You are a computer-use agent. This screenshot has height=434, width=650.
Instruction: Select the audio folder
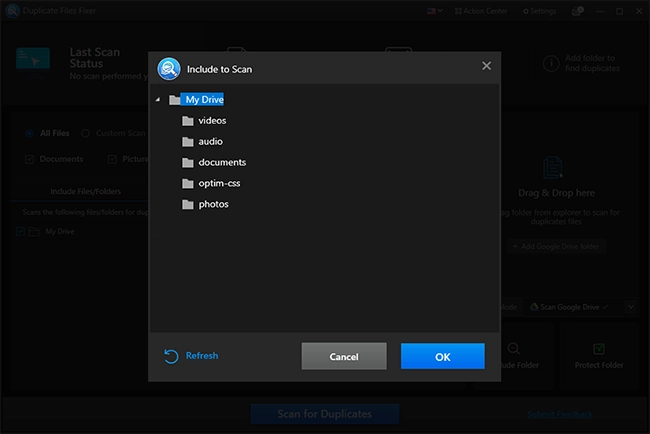(x=210, y=141)
